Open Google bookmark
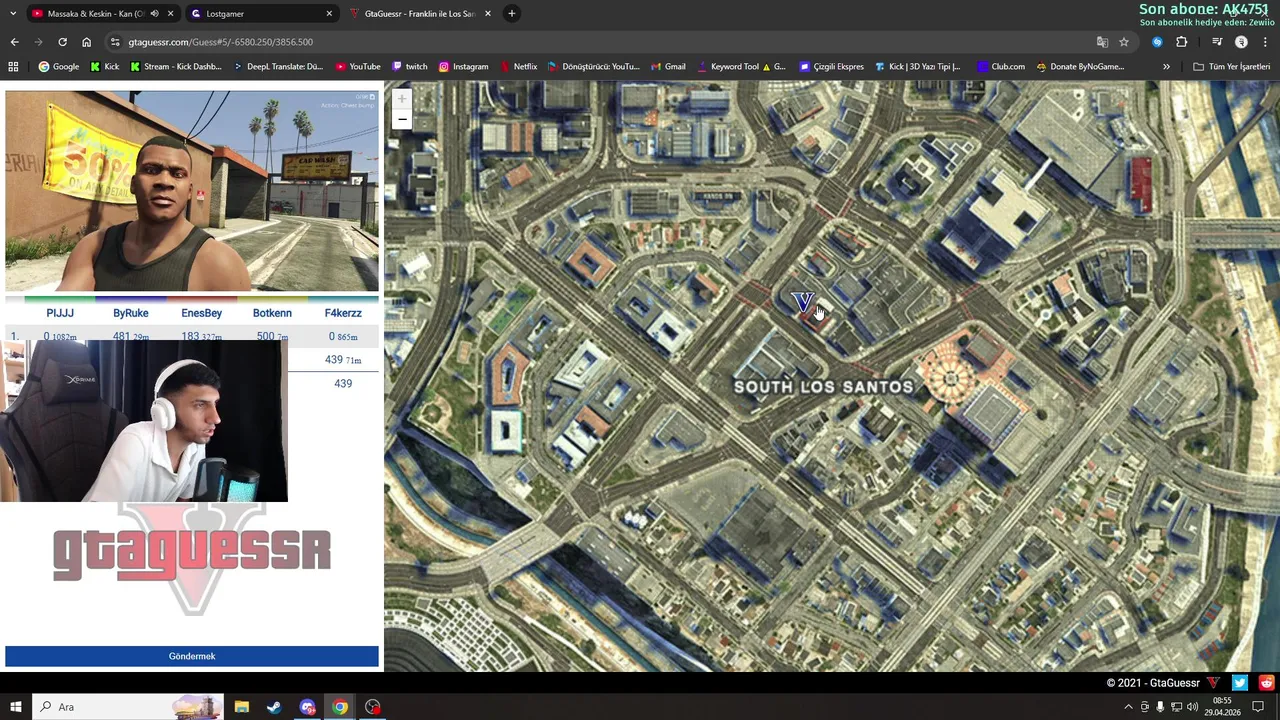Screen dimensions: 1280x720 (59, 67)
